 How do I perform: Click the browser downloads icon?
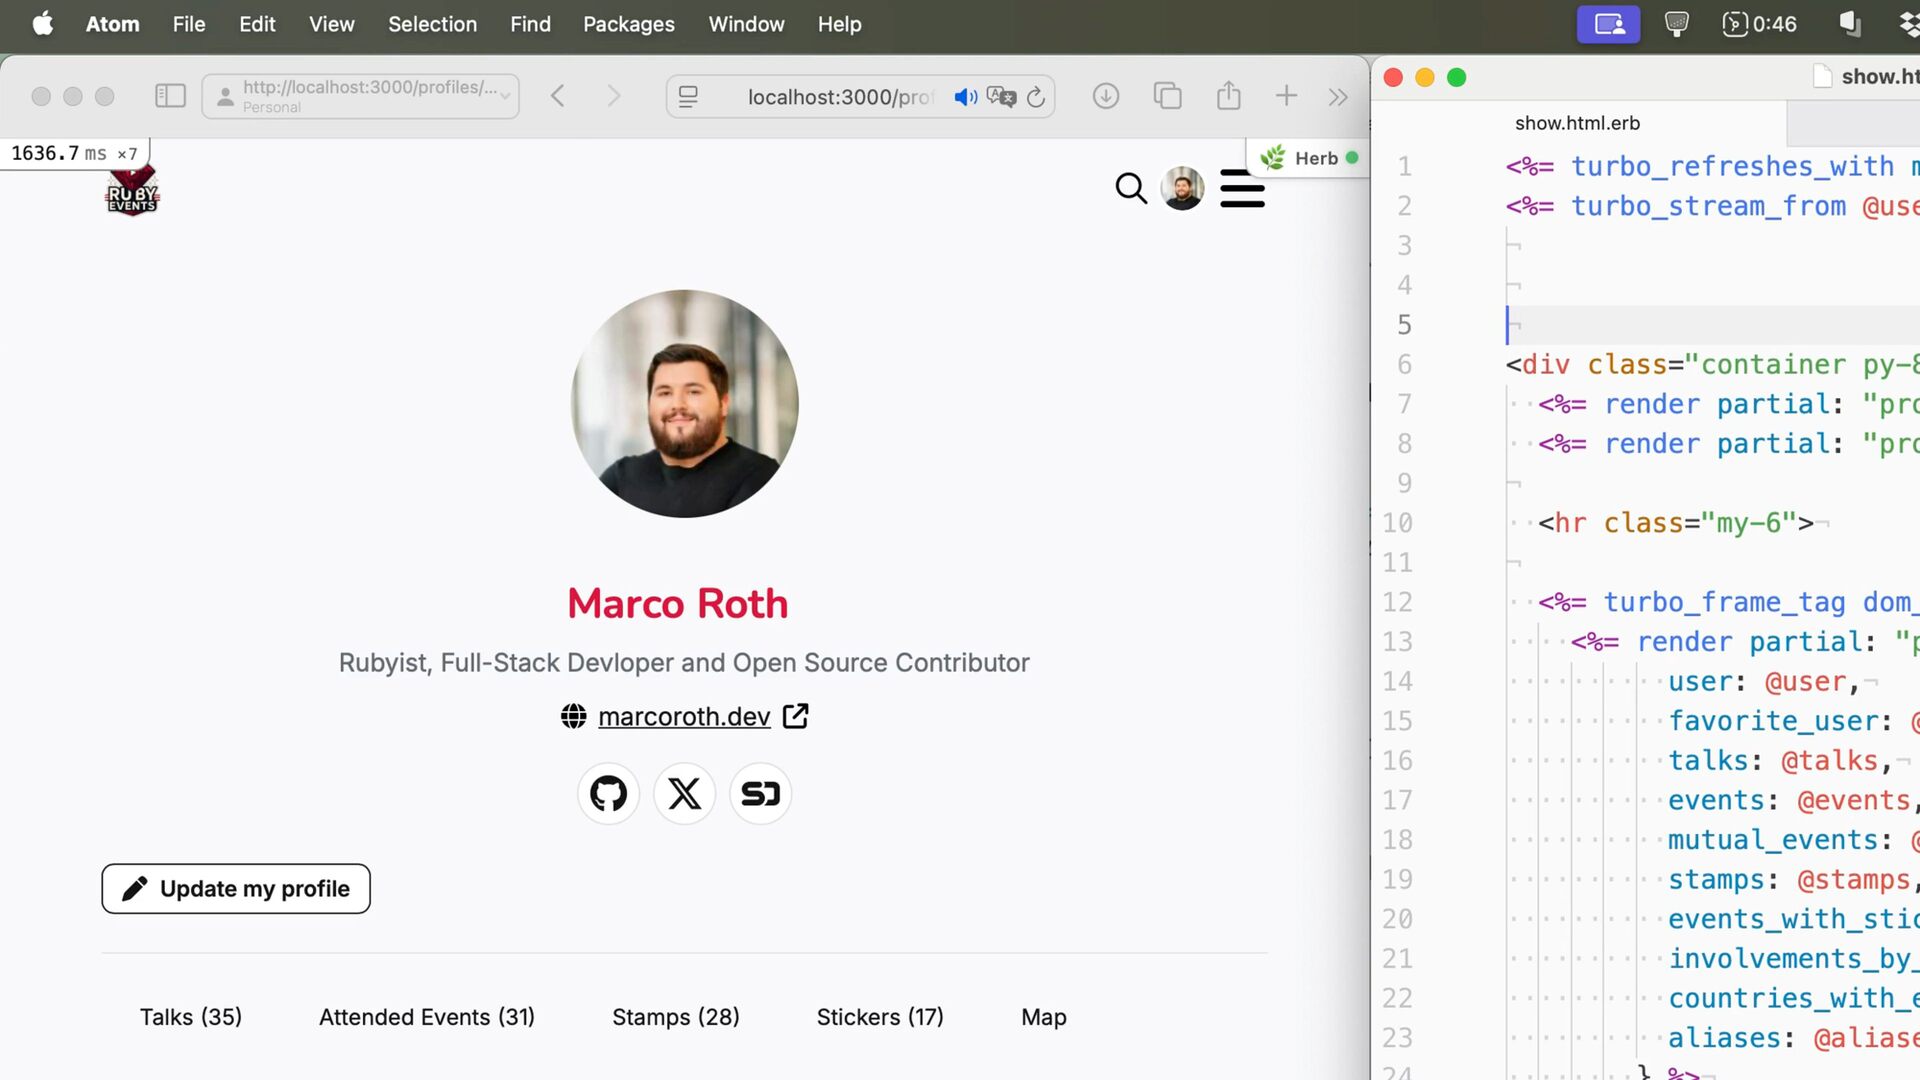[x=1105, y=96]
